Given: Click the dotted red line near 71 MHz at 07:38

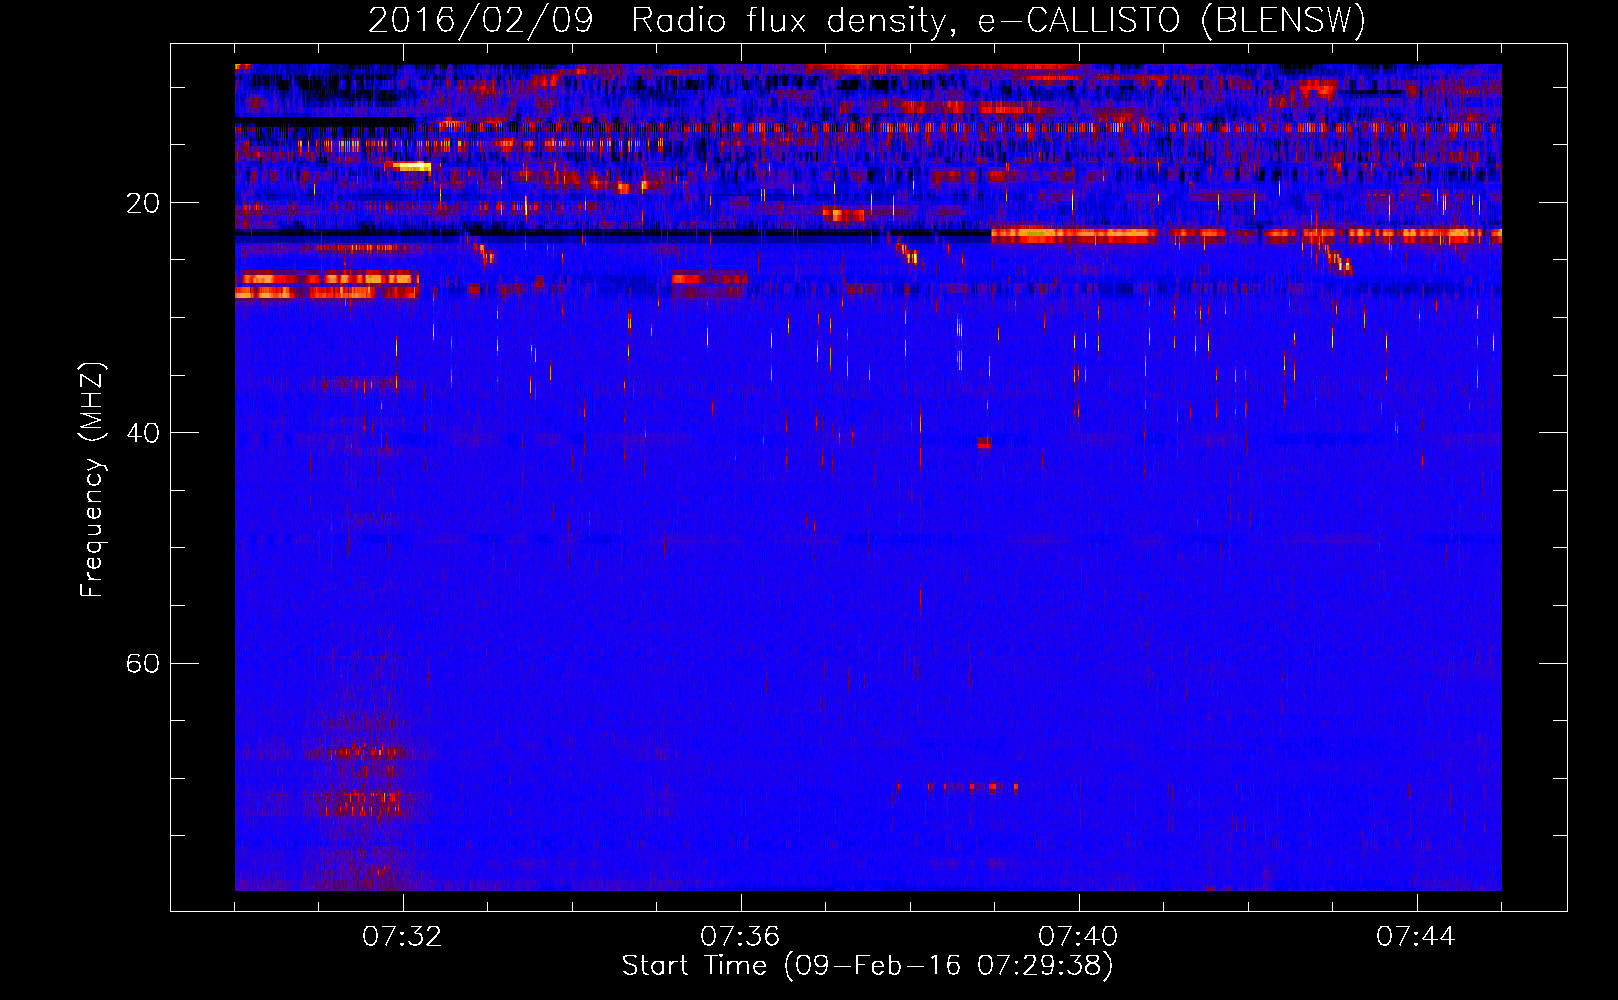Looking at the screenshot, I should coord(956,788).
